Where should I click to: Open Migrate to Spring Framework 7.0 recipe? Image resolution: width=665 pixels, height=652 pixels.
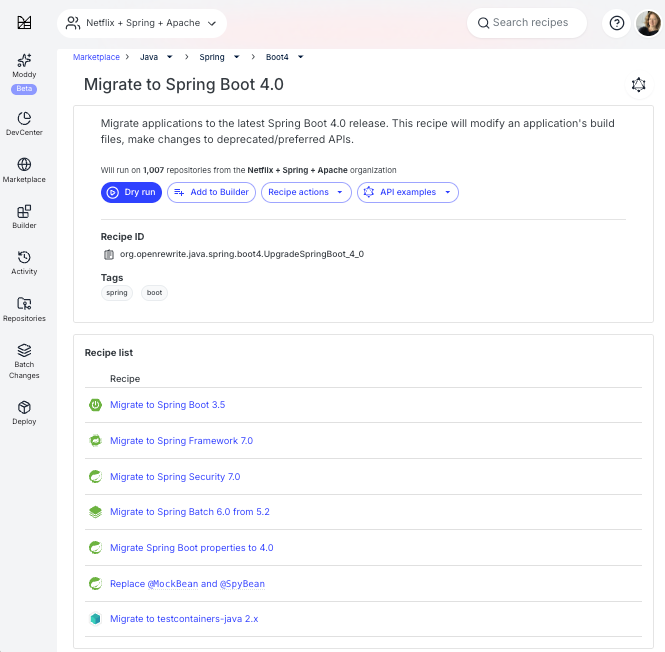[182, 441]
